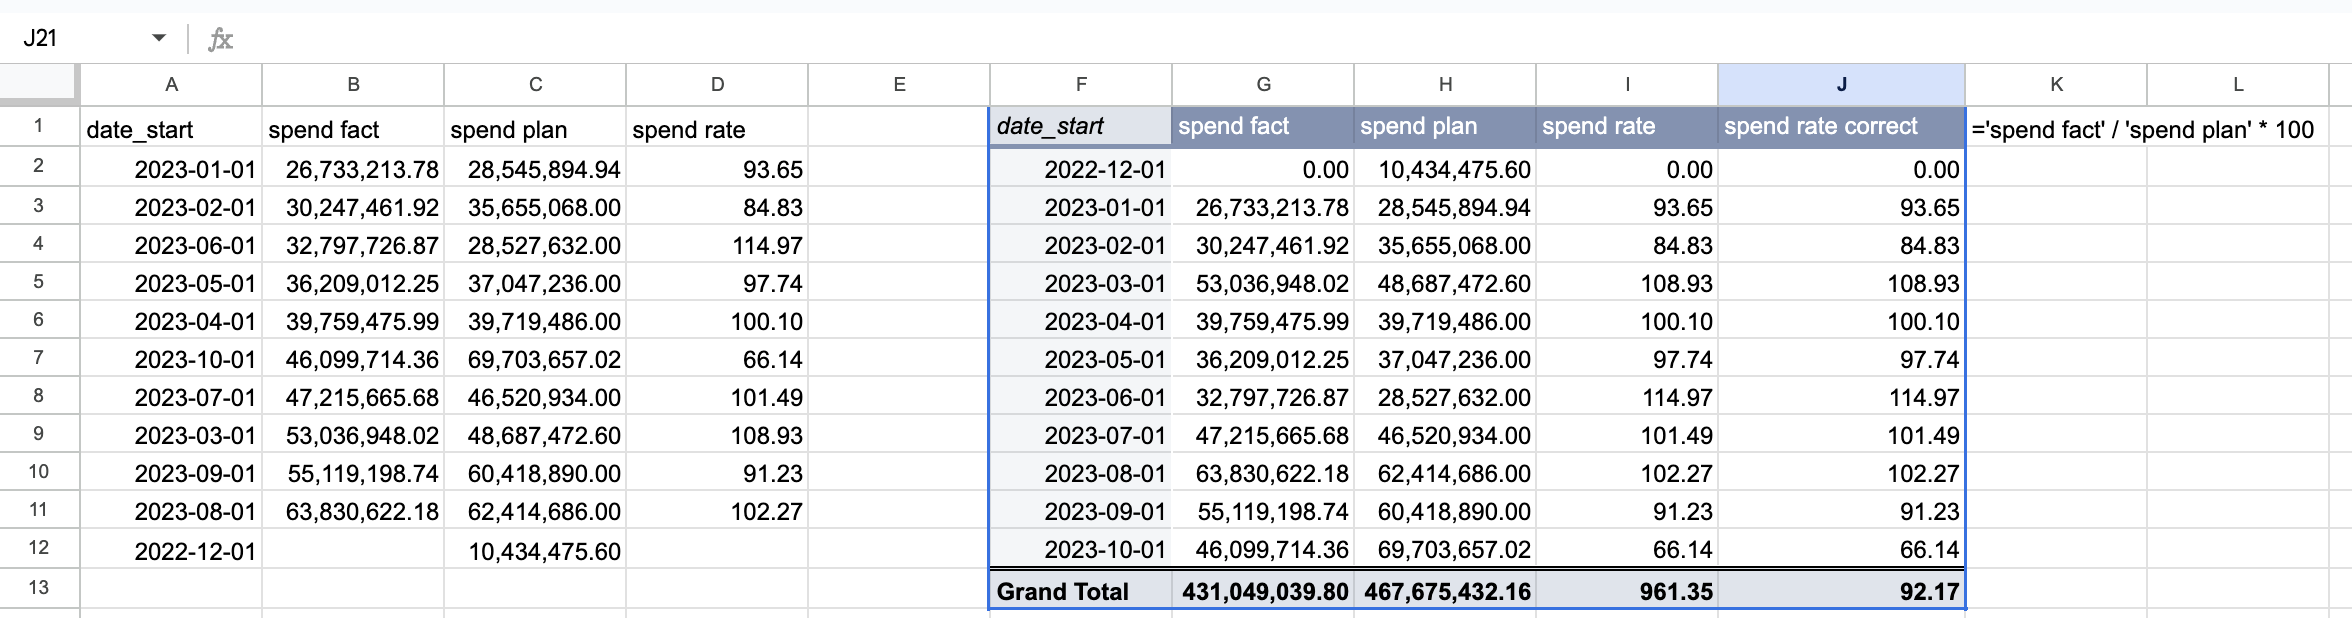The width and height of the screenshot is (2352, 618).
Task: Select column F header
Action: click(x=1081, y=85)
